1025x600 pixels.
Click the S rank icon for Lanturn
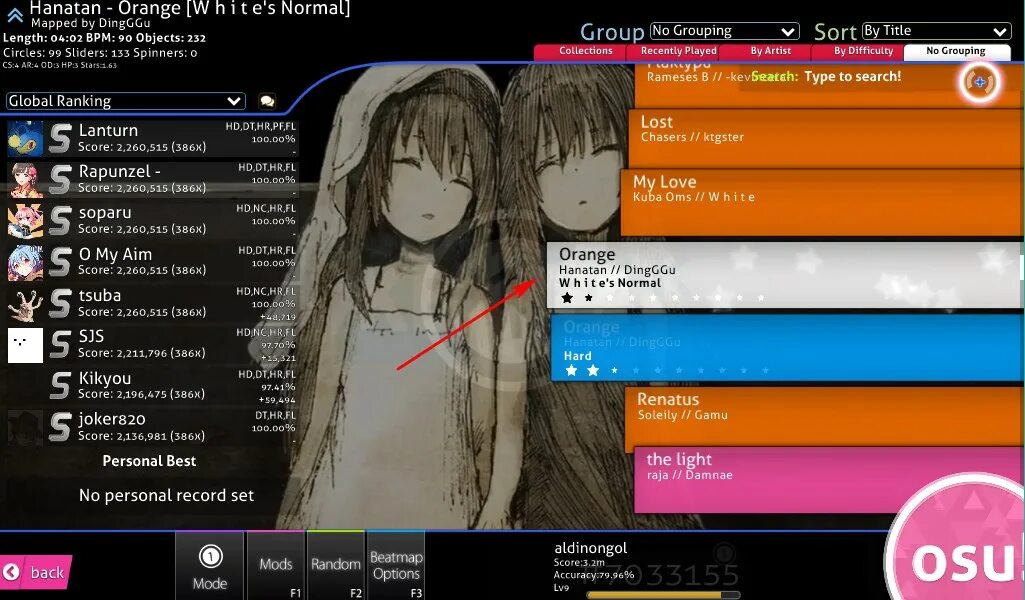(60, 139)
